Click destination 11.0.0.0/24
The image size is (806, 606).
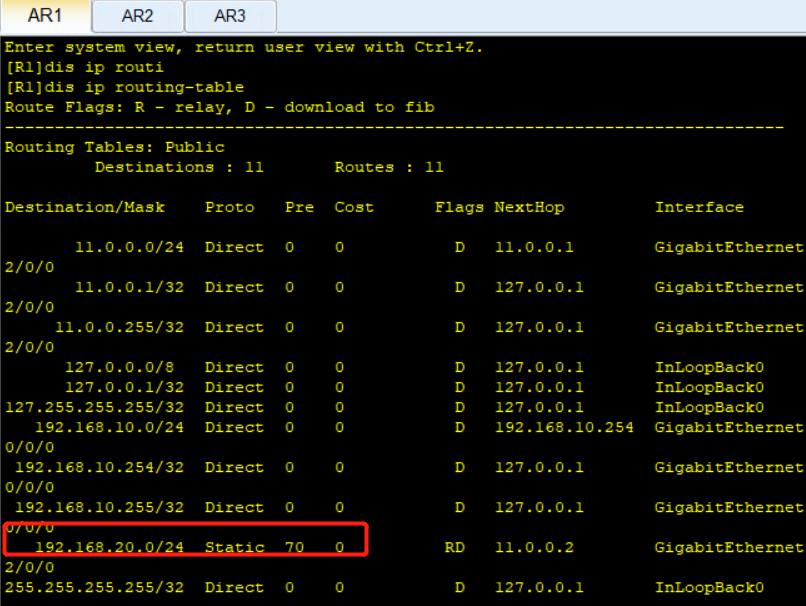point(130,248)
